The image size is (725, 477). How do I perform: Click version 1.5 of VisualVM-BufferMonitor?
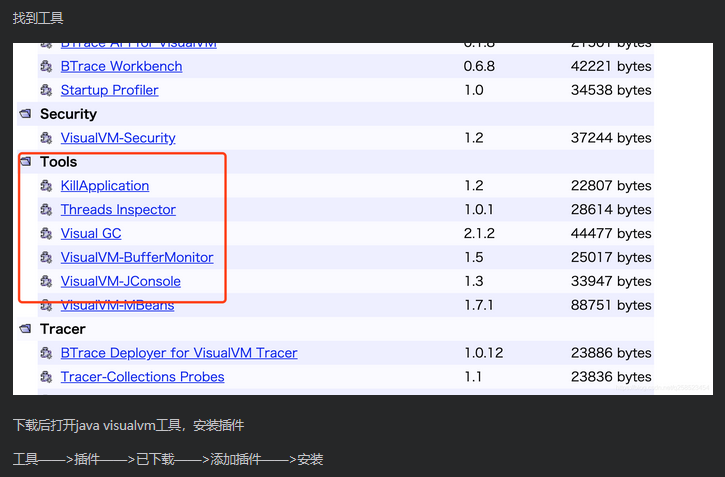(x=473, y=257)
